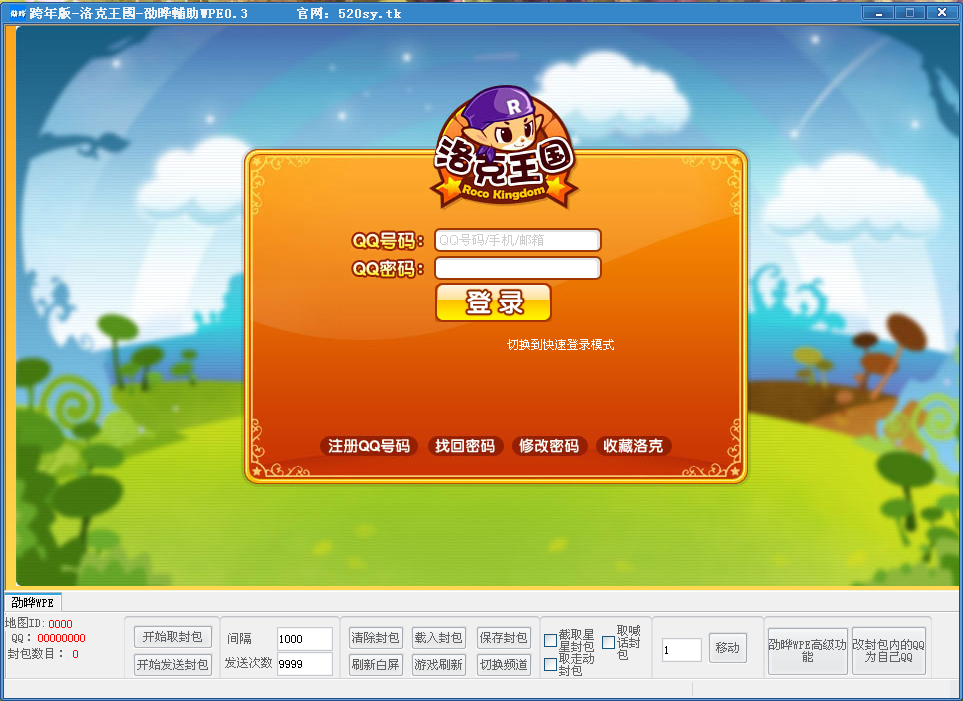Click the 收藏洛克 bookmark button
The height and width of the screenshot is (701, 963).
coord(633,446)
